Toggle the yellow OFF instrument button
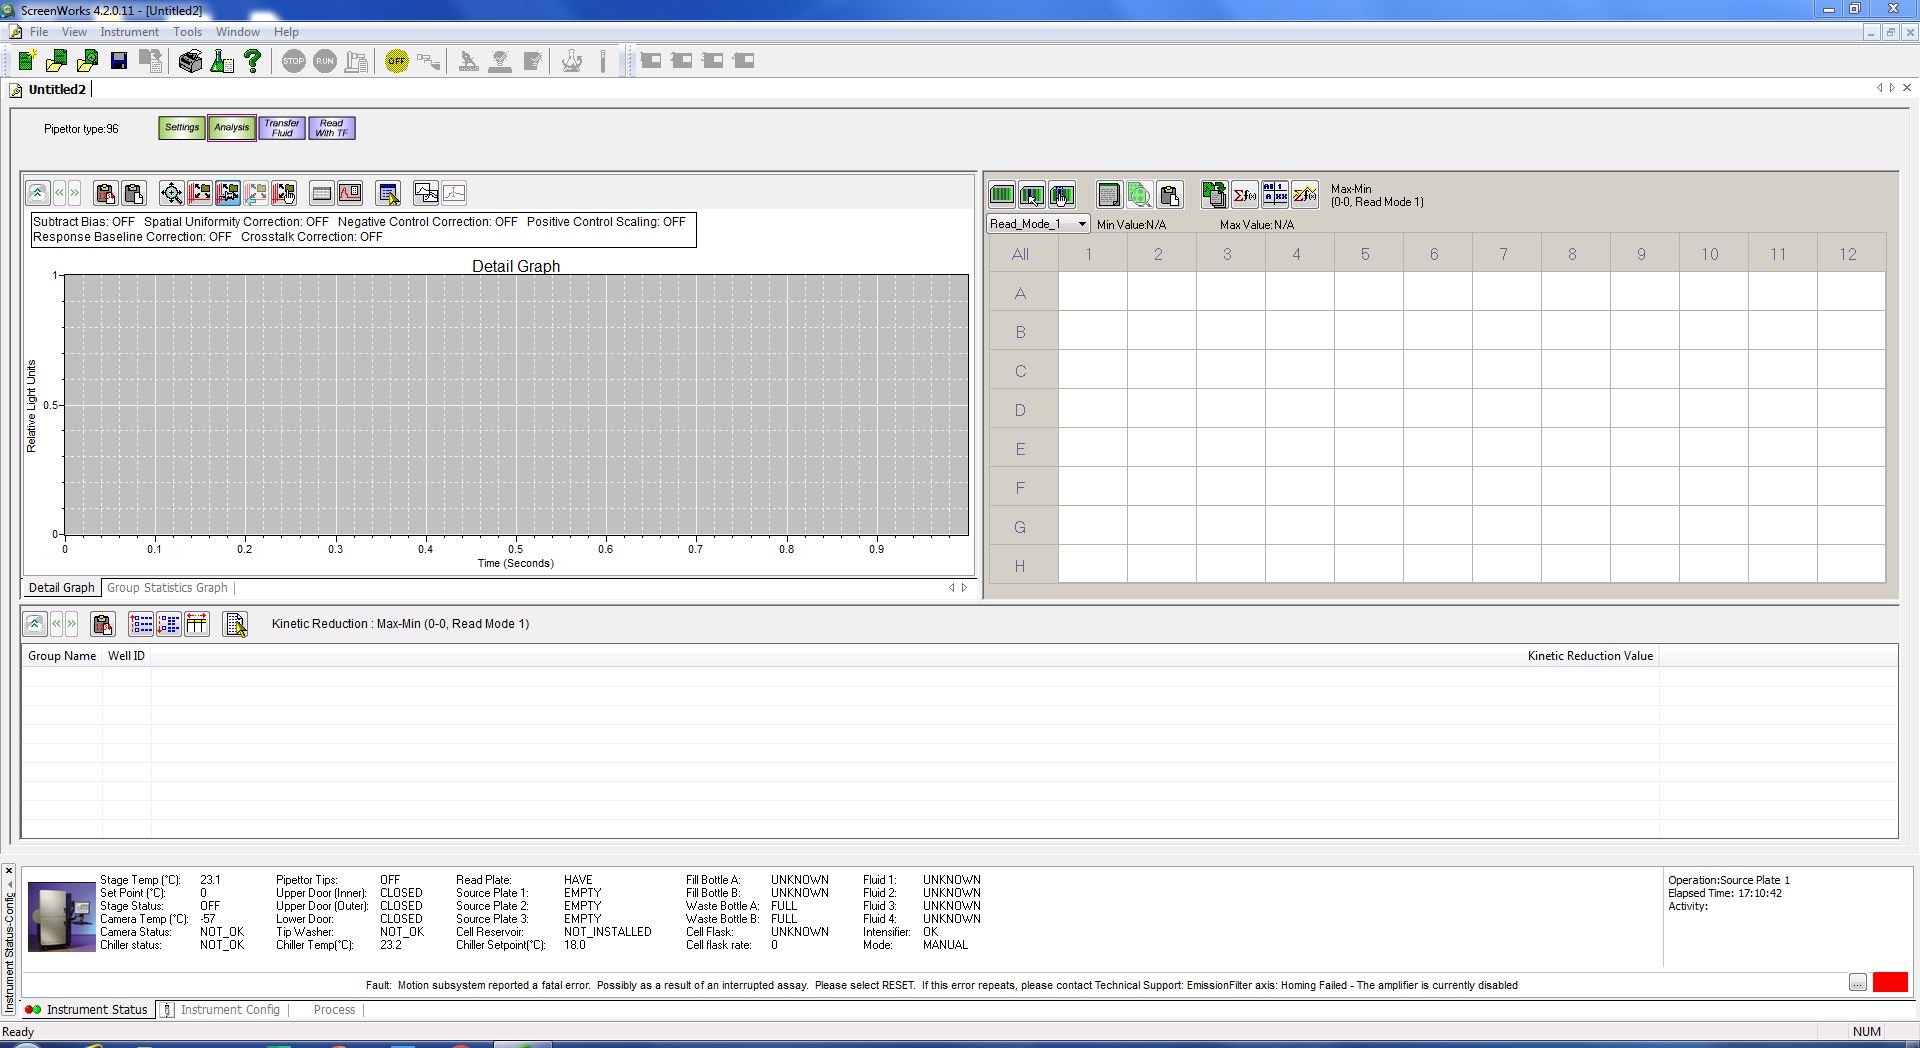Image resolution: width=1920 pixels, height=1048 pixels. (397, 62)
